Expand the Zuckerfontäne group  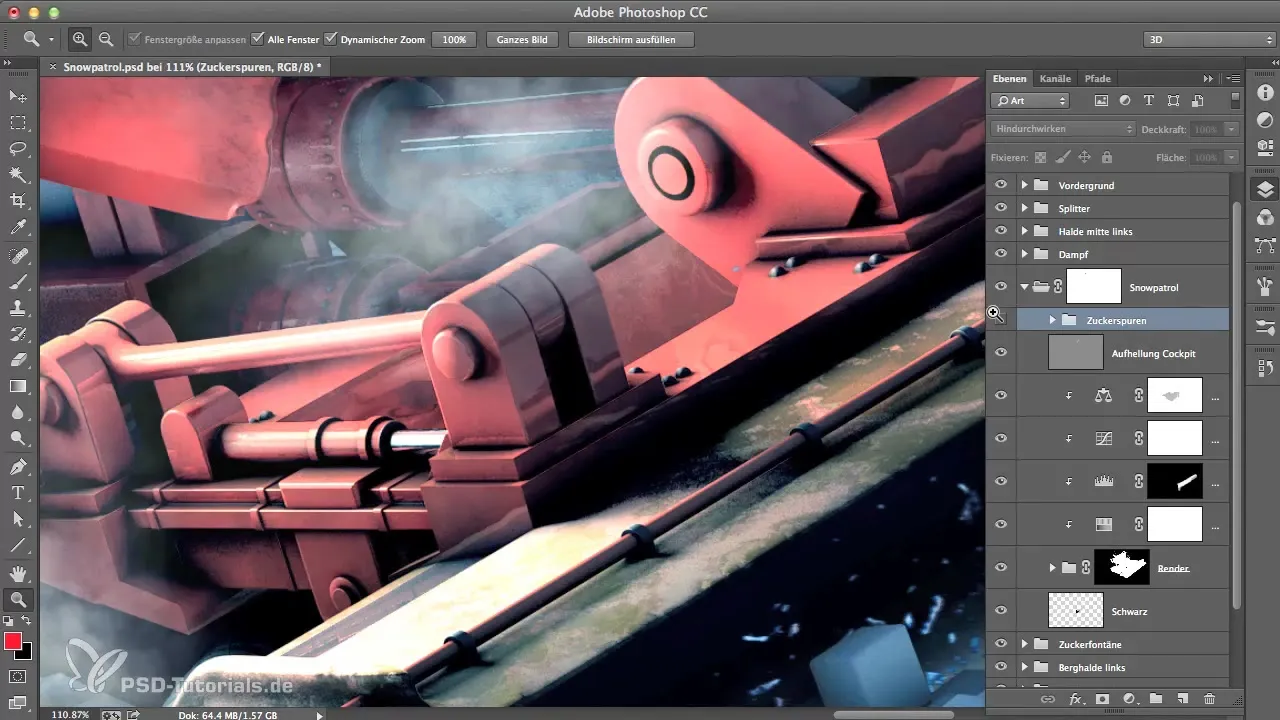point(1024,643)
